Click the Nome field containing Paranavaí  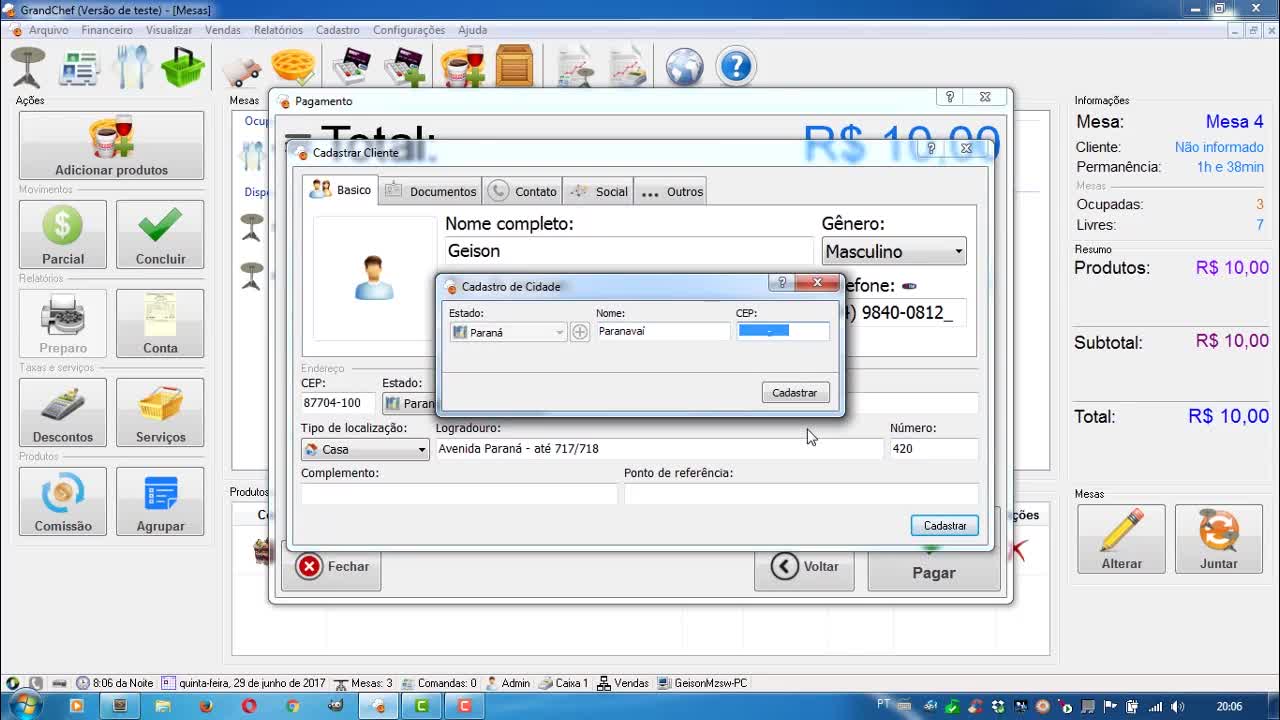pyautogui.click(x=663, y=332)
